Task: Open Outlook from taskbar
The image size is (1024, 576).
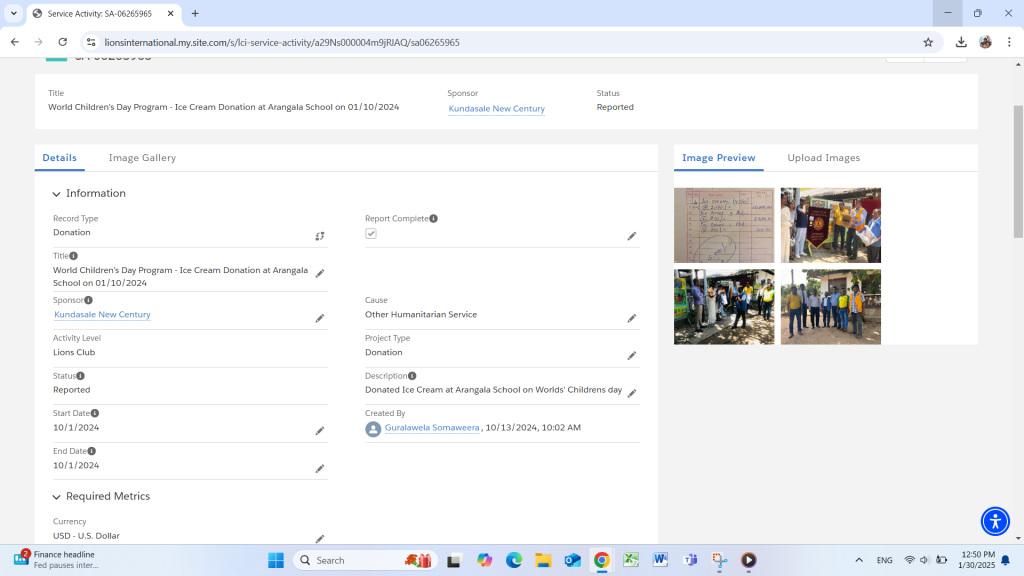Action: tap(572, 560)
